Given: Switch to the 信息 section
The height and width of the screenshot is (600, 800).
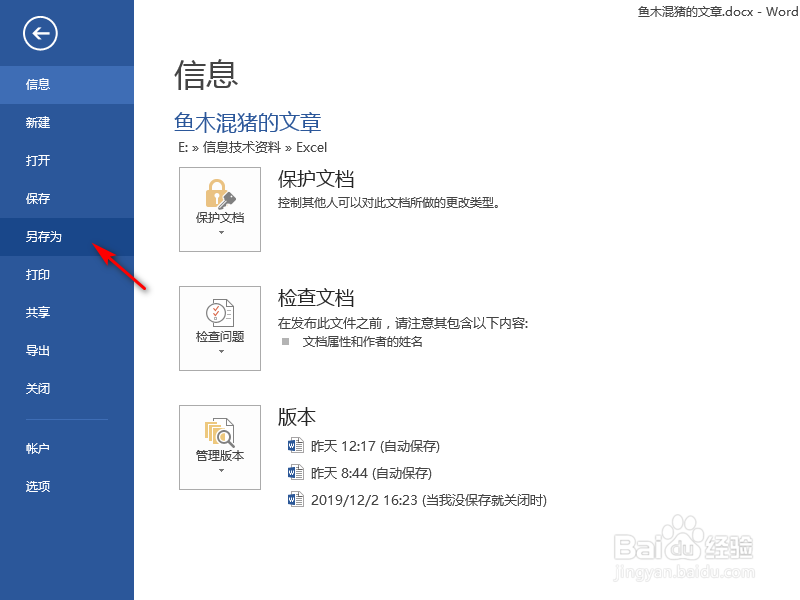Looking at the screenshot, I should (37, 84).
